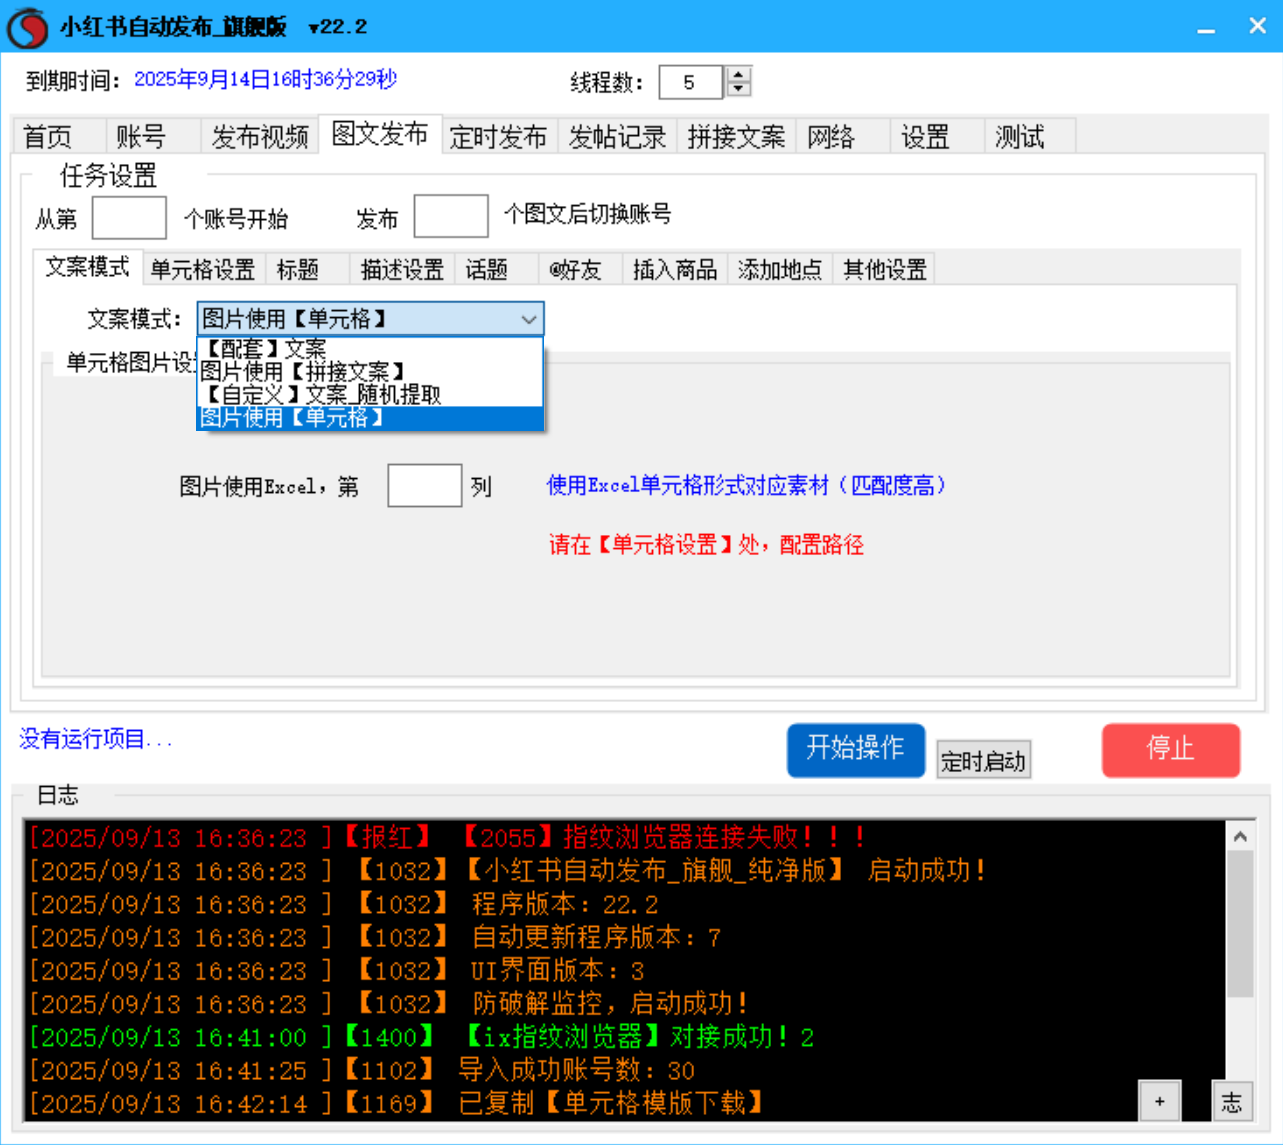Select 【配套】文案 from the dropdown list
Viewport: 1283px width, 1145px height.
click(x=300, y=348)
